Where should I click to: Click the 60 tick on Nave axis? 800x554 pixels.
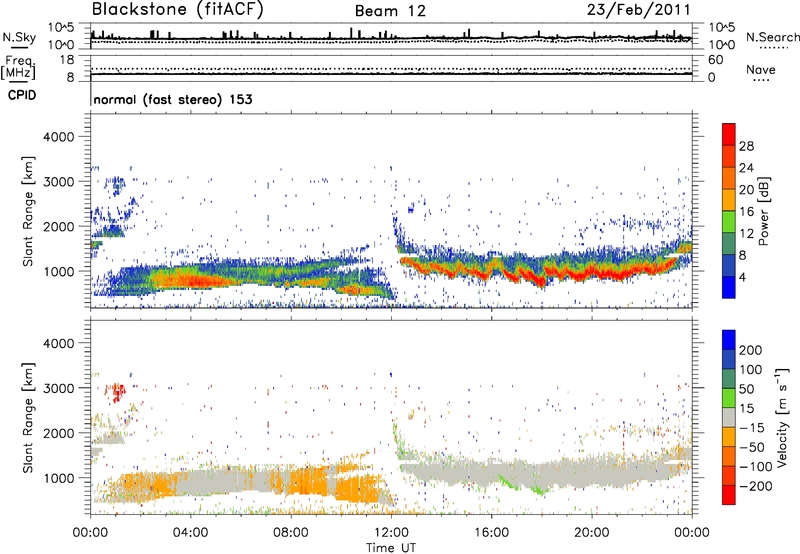715,60
